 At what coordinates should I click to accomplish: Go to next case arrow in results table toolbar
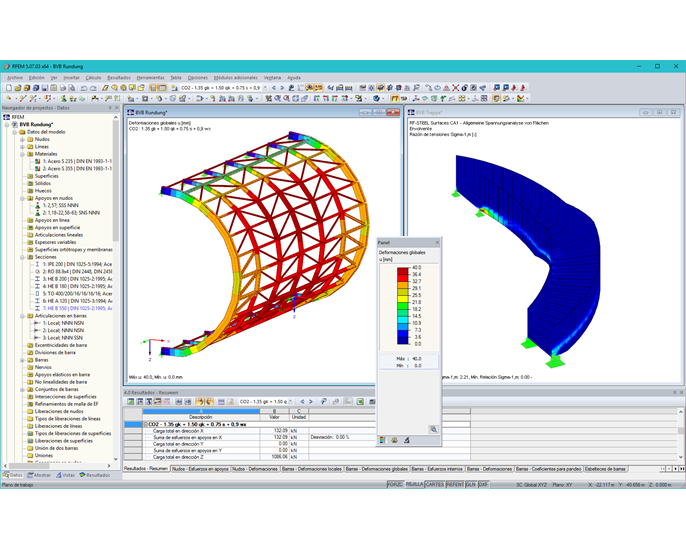pyautogui.click(x=311, y=402)
